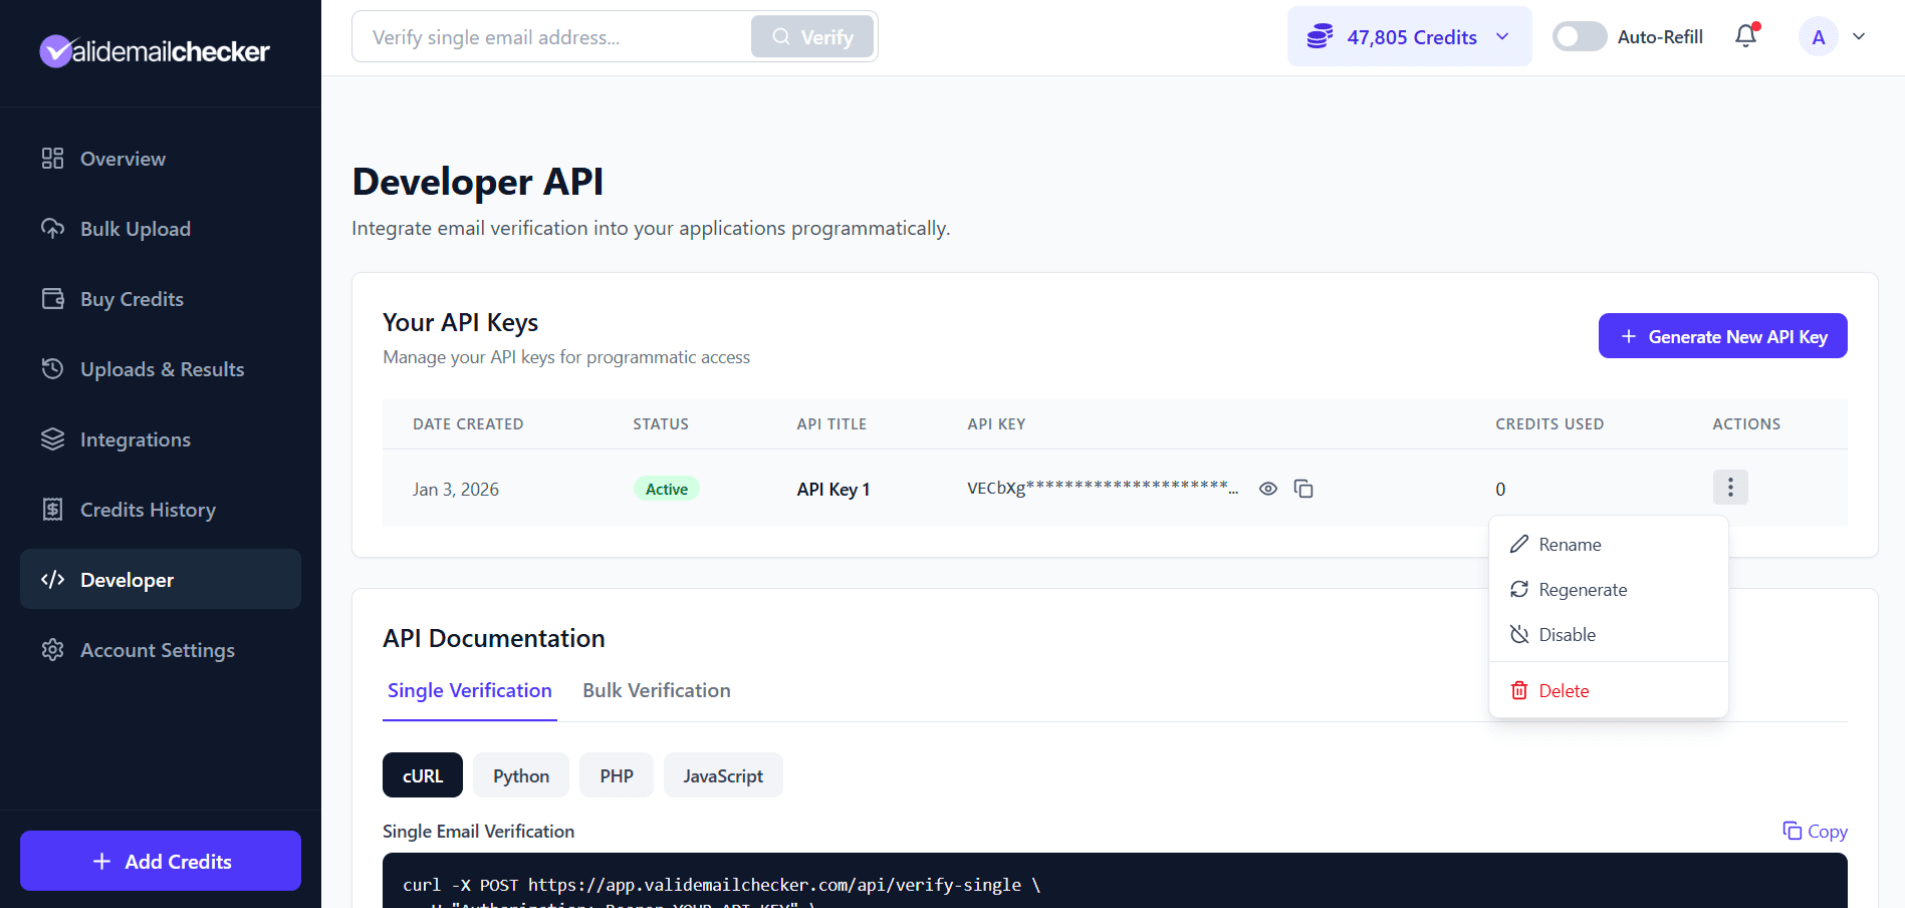Image resolution: width=1905 pixels, height=908 pixels.
Task: Copy the API key to clipboard
Action: point(1304,489)
